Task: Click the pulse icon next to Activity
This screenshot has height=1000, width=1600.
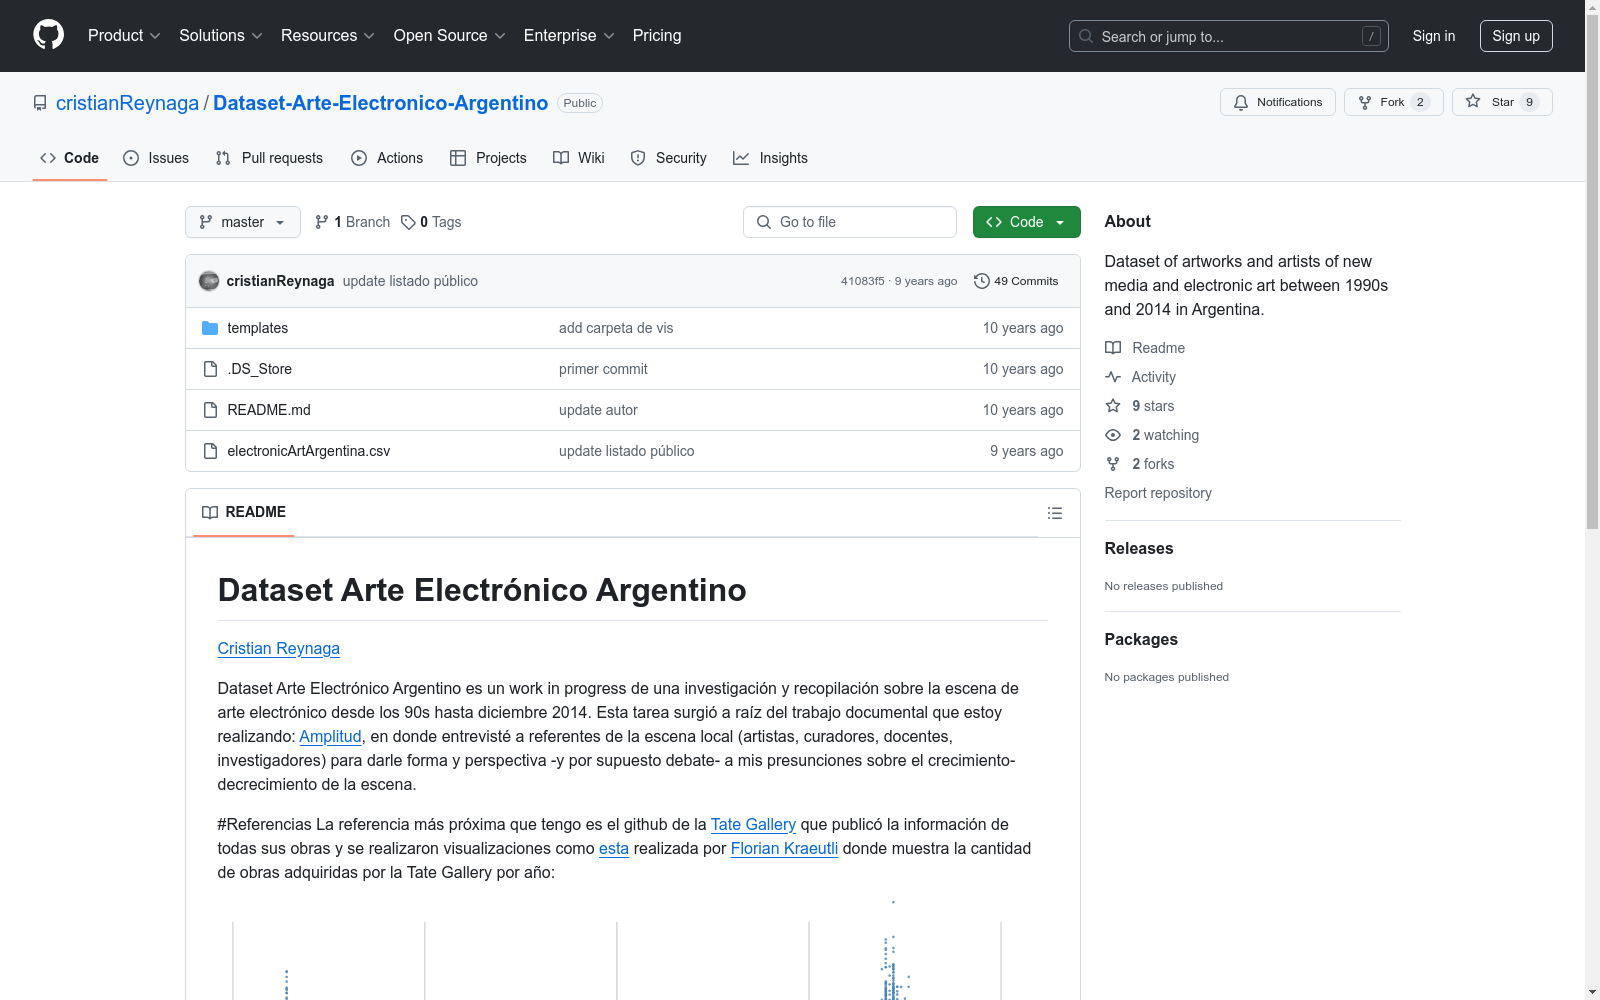Action: [x=1113, y=377]
